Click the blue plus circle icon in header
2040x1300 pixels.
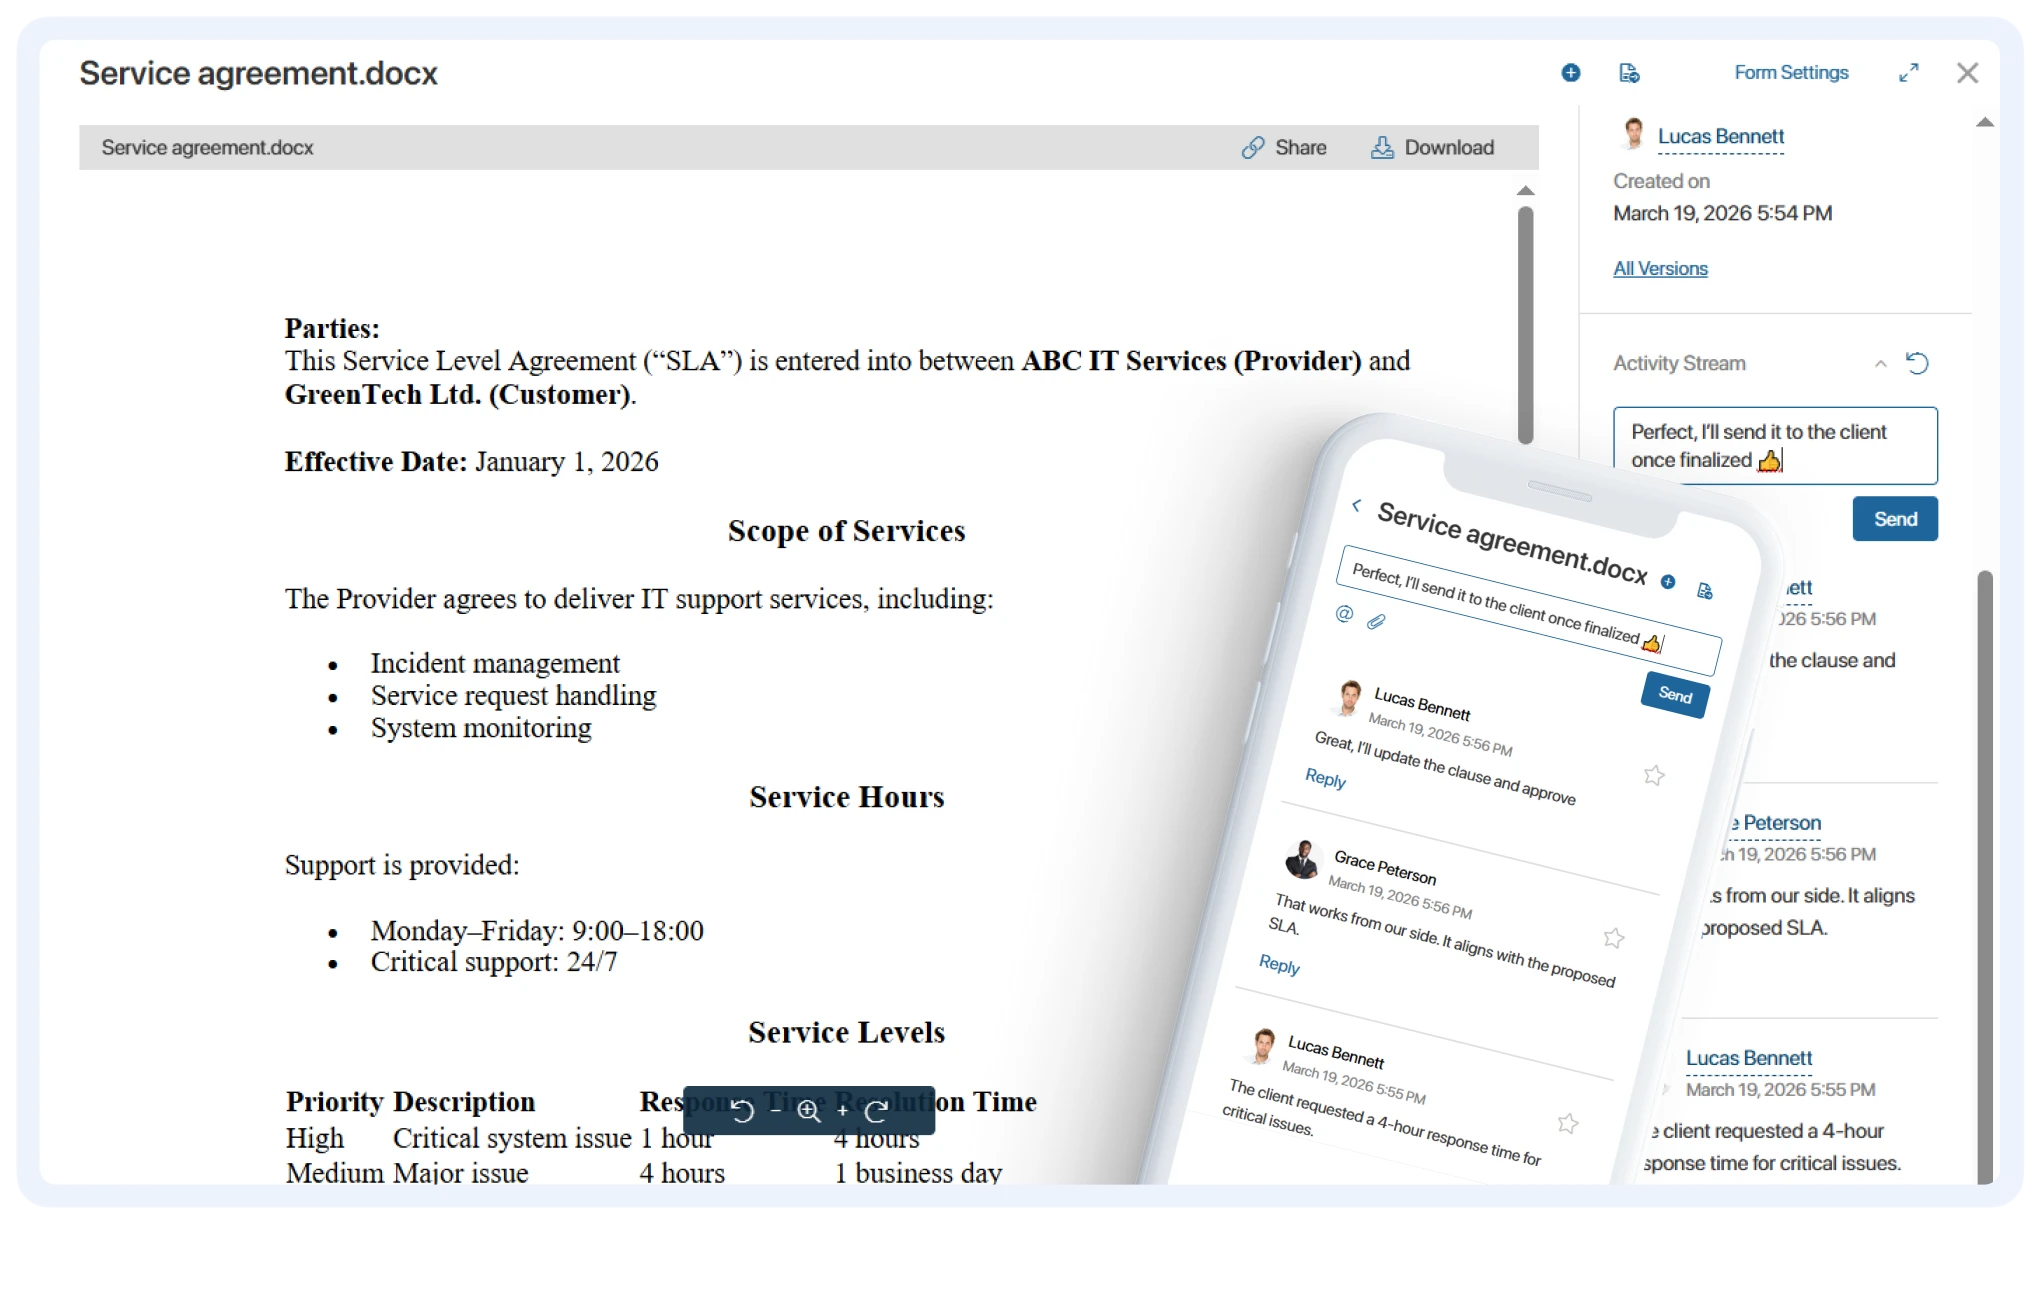click(x=1570, y=73)
